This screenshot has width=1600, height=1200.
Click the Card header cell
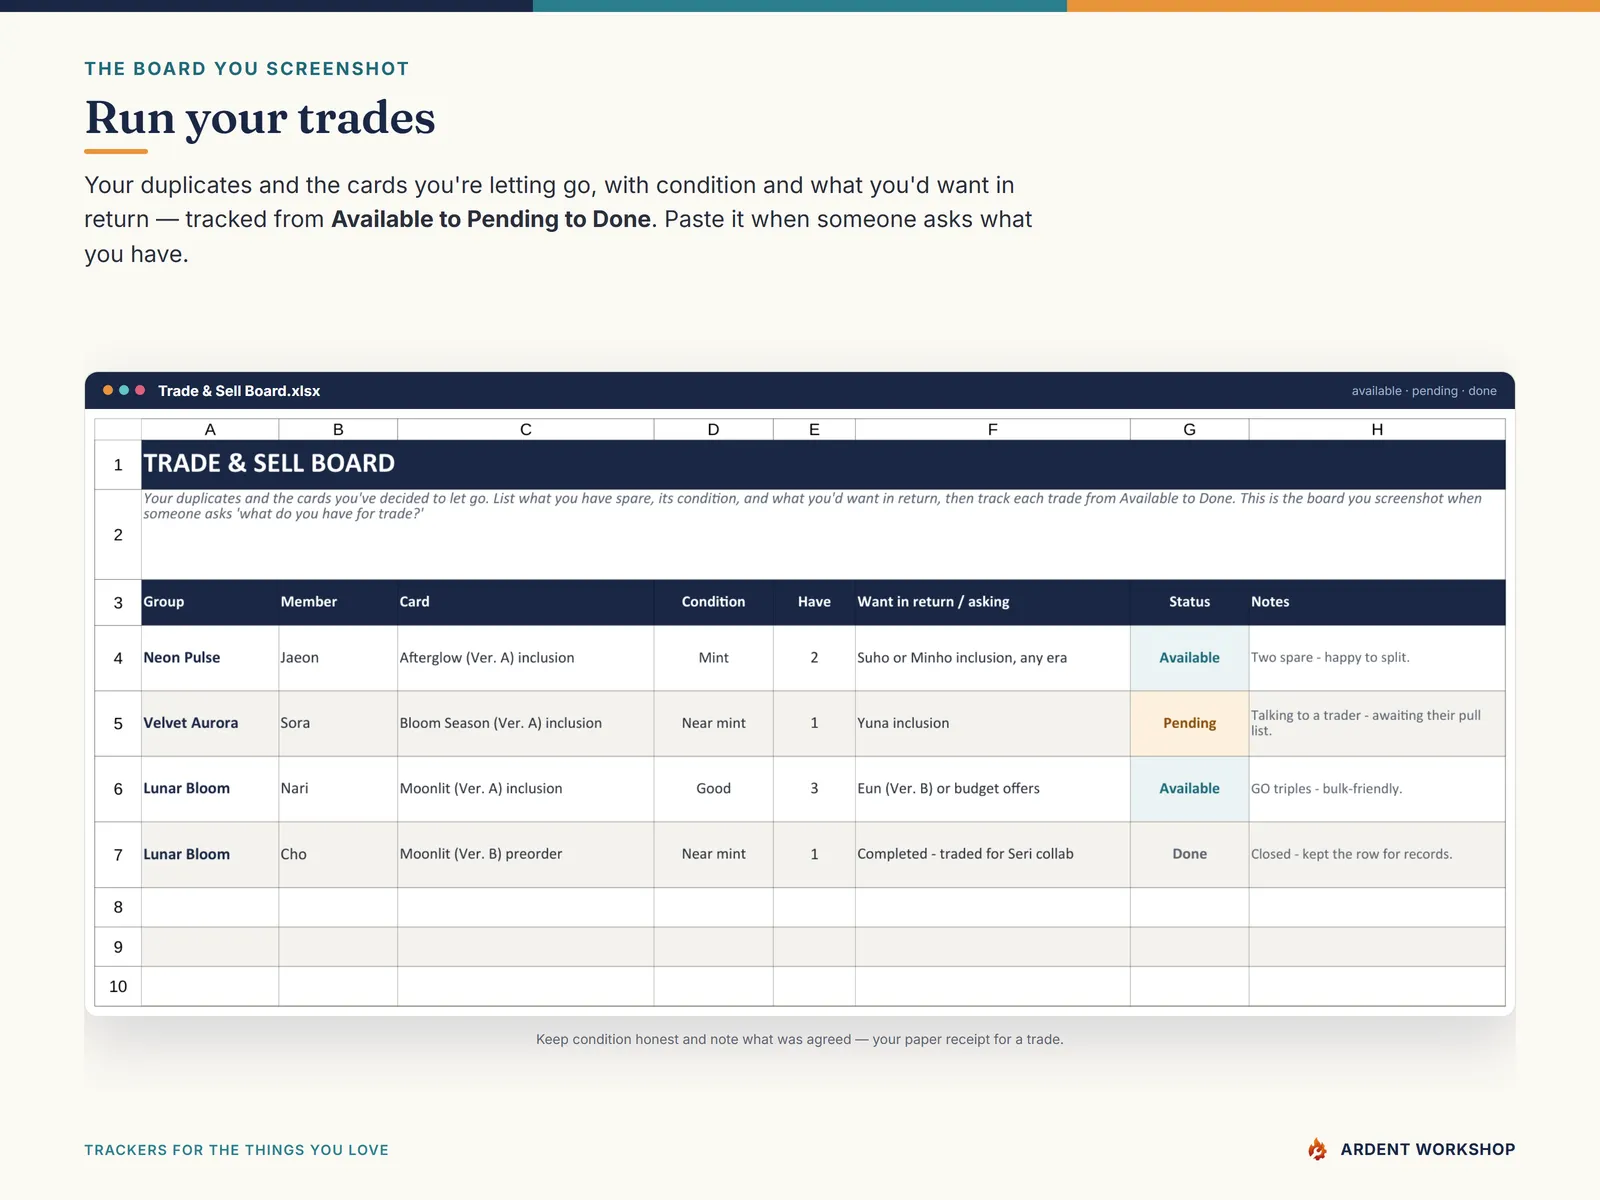526,602
